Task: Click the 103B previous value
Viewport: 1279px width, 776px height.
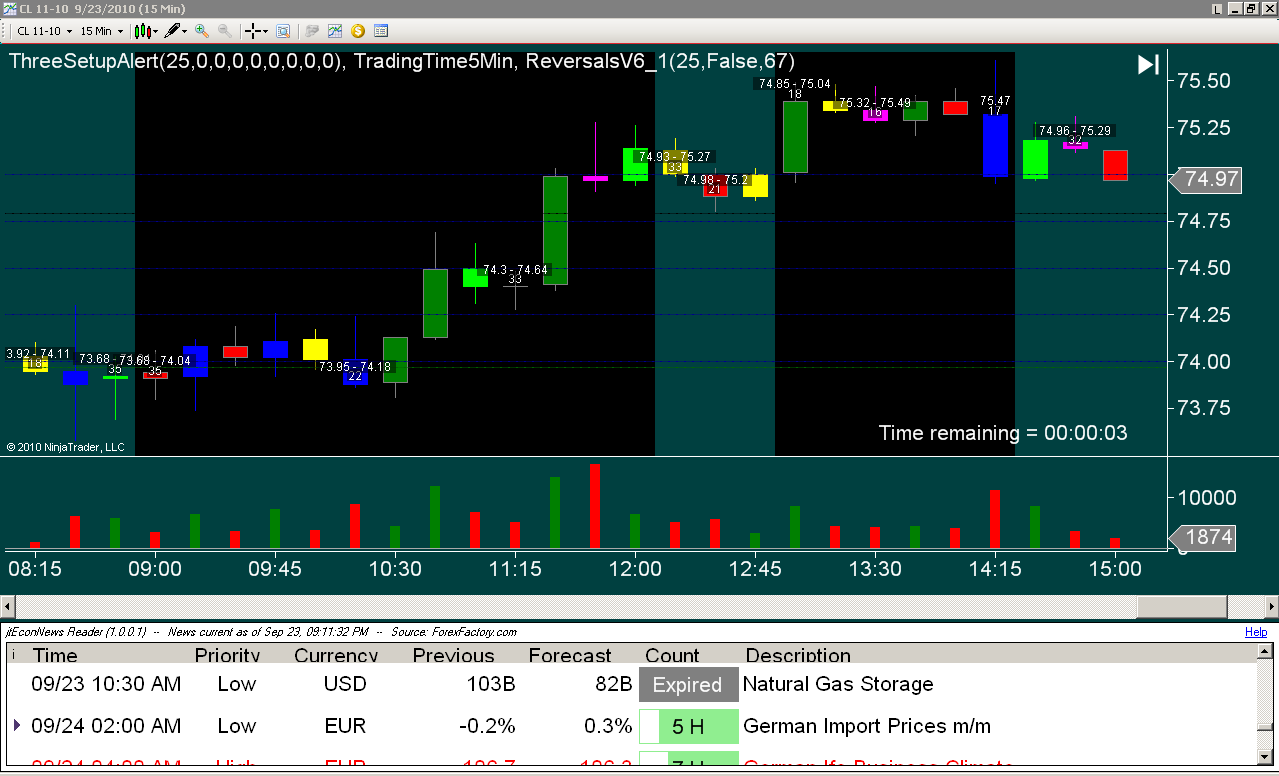Action: [x=490, y=685]
